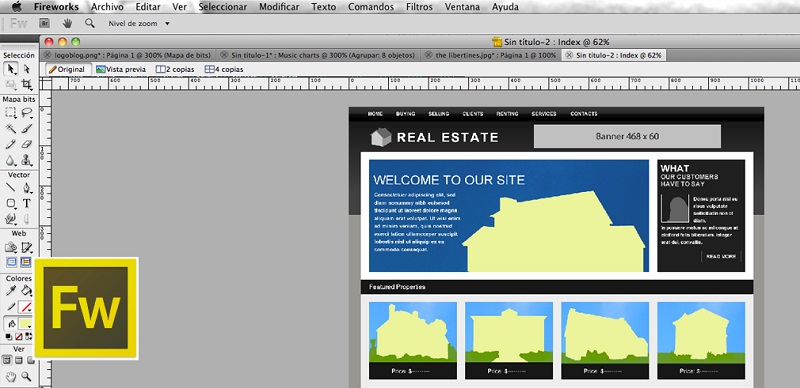The width and height of the screenshot is (800, 388).
Task: Switch to standard screen view mode
Action: [x=7, y=360]
